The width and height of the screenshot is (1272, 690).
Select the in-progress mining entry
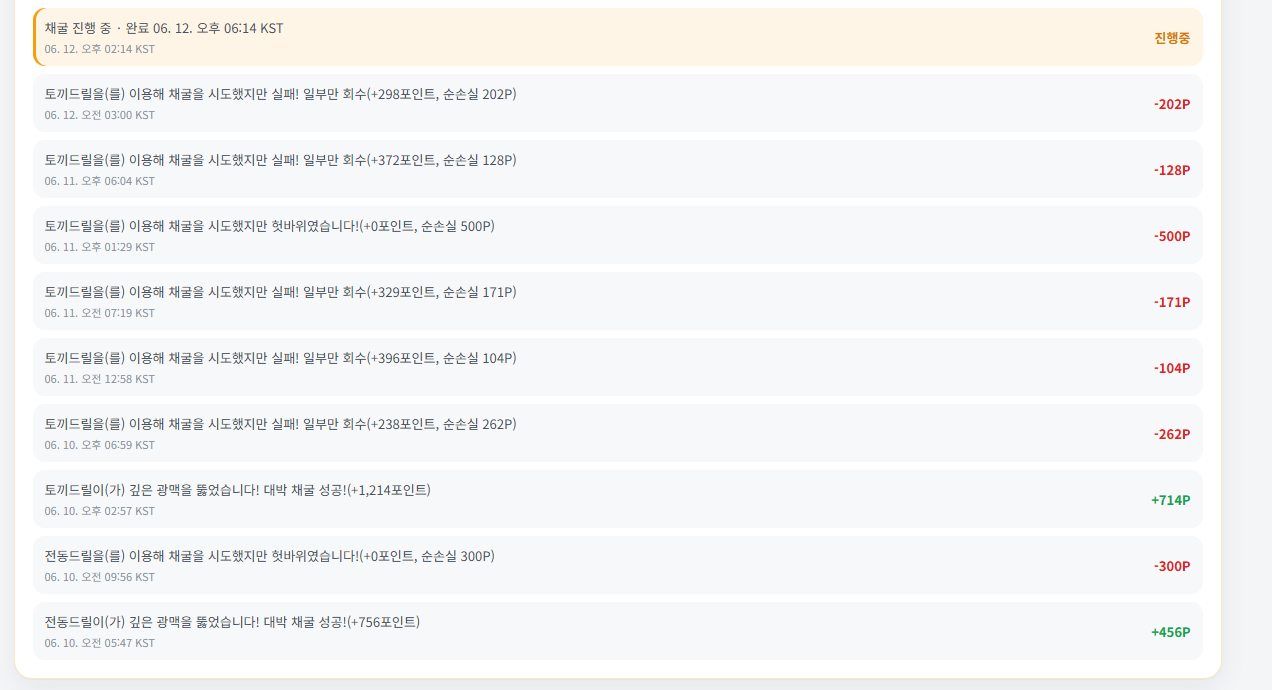618,37
